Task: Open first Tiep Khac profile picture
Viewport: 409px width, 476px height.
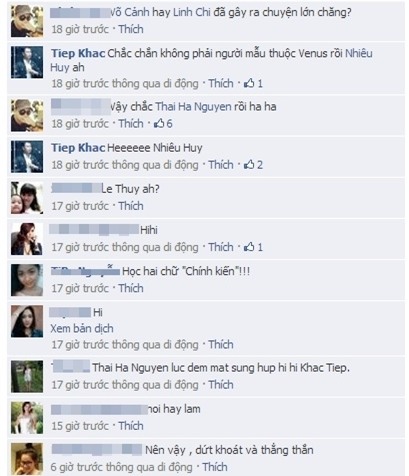Action: [x=27, y=62]
